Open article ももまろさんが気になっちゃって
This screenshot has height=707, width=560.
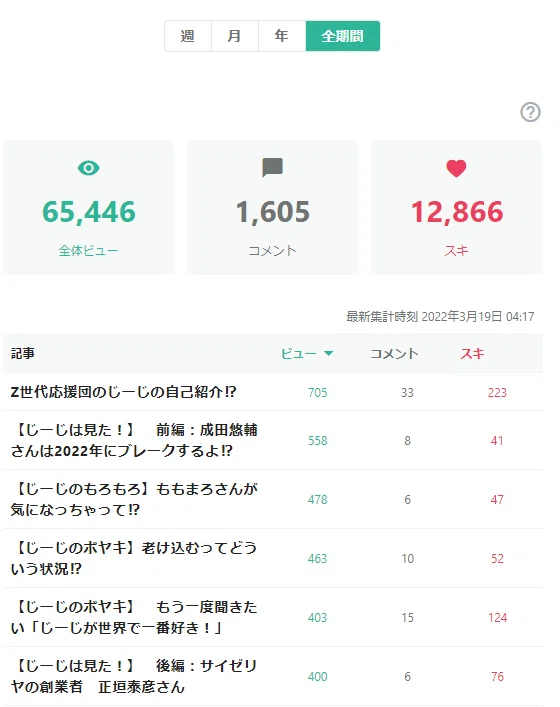pyautogui.click(x=134, y=499)
